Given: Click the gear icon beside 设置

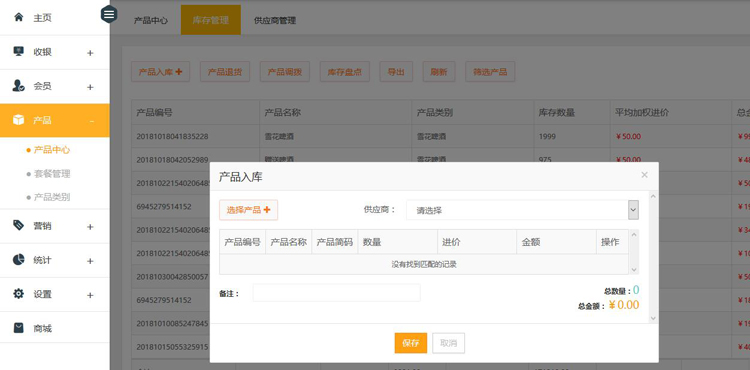Looking at the screenshot, I should tap(19, 294).
